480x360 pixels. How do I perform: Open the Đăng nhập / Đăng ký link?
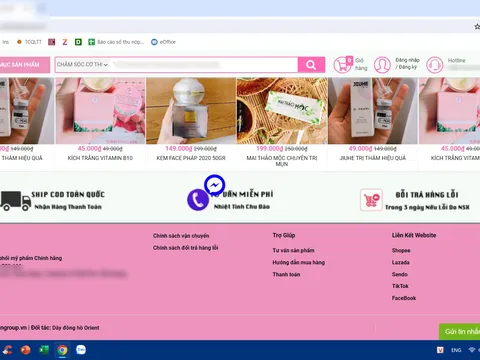pyautogui.click(x=407, y=63)
